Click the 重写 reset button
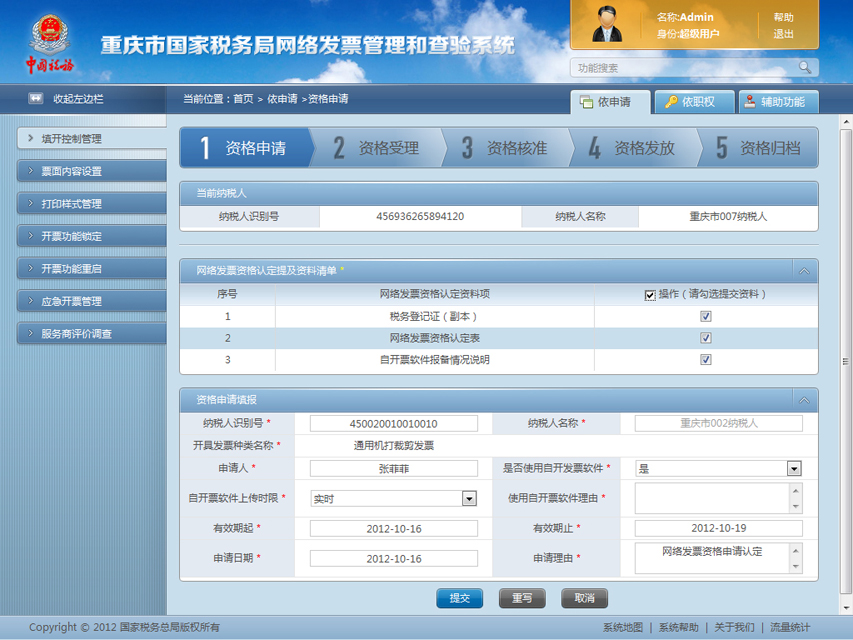853x640 pixels. pyautogui.click(x=522, y=598)
